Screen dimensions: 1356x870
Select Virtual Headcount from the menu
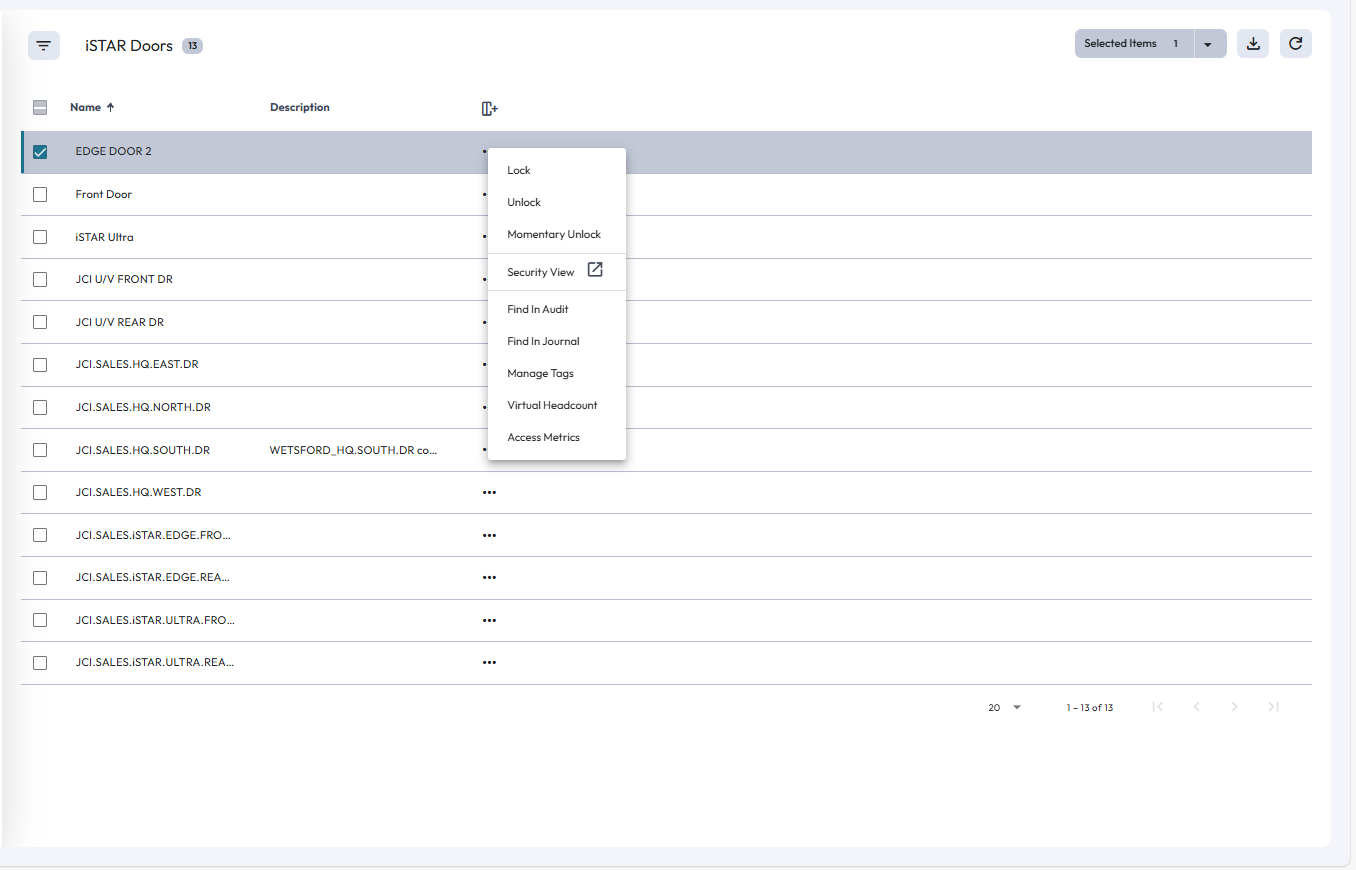point(552,405)
